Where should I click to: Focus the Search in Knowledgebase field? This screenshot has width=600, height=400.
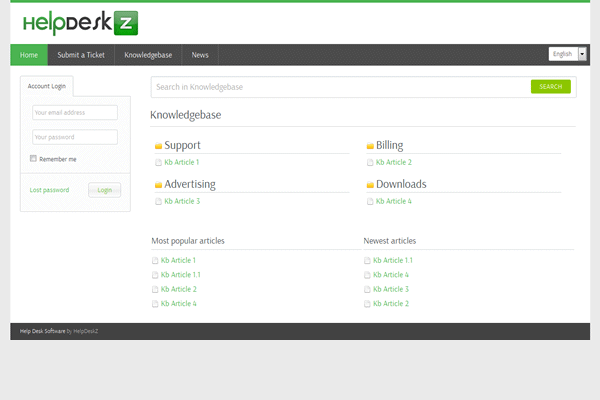pyautogui.click(x=340, y=87)
